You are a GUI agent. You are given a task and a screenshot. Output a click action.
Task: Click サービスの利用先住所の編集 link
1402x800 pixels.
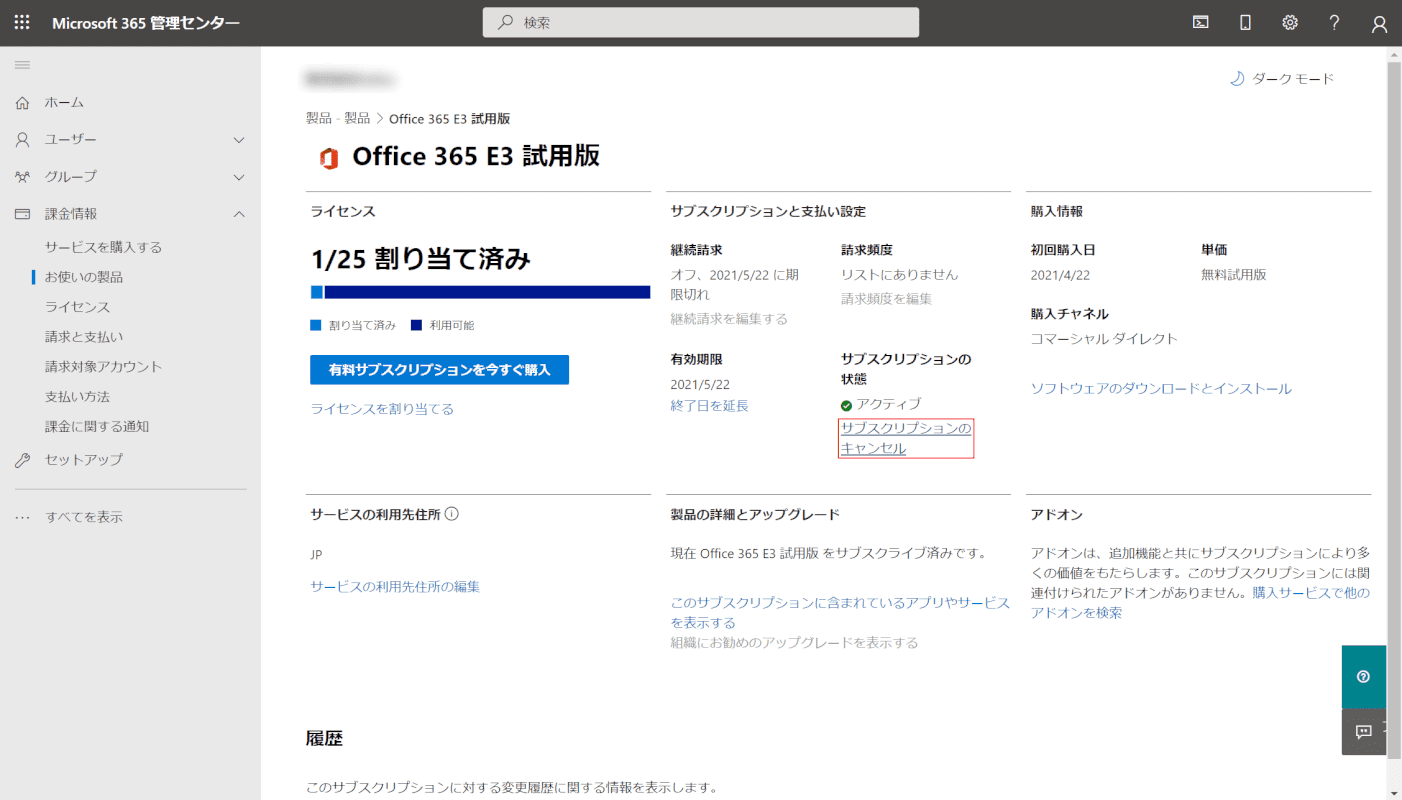click(395, 587)
